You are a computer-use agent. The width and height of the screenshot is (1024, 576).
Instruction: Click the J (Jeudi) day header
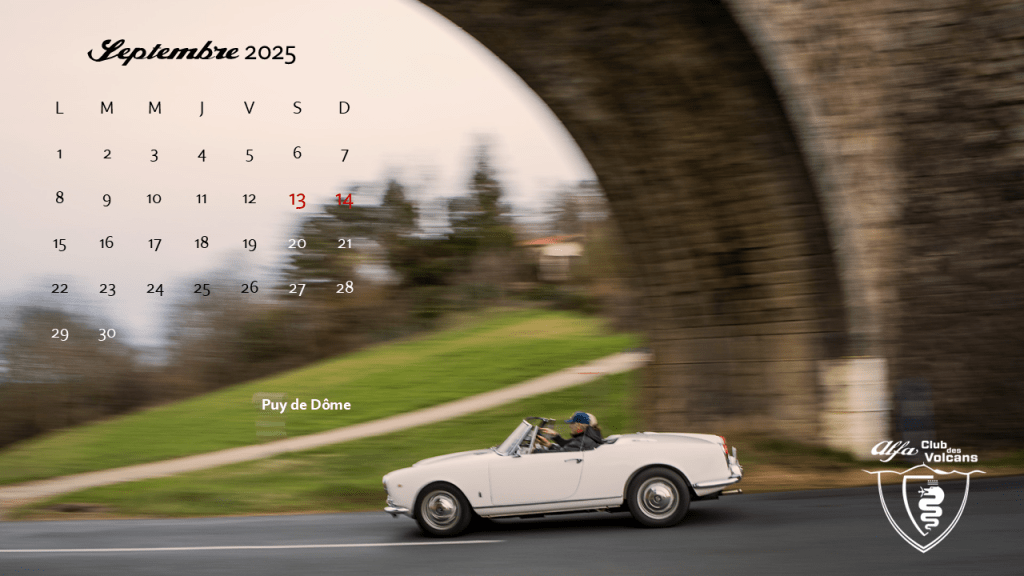pos(202,108)
